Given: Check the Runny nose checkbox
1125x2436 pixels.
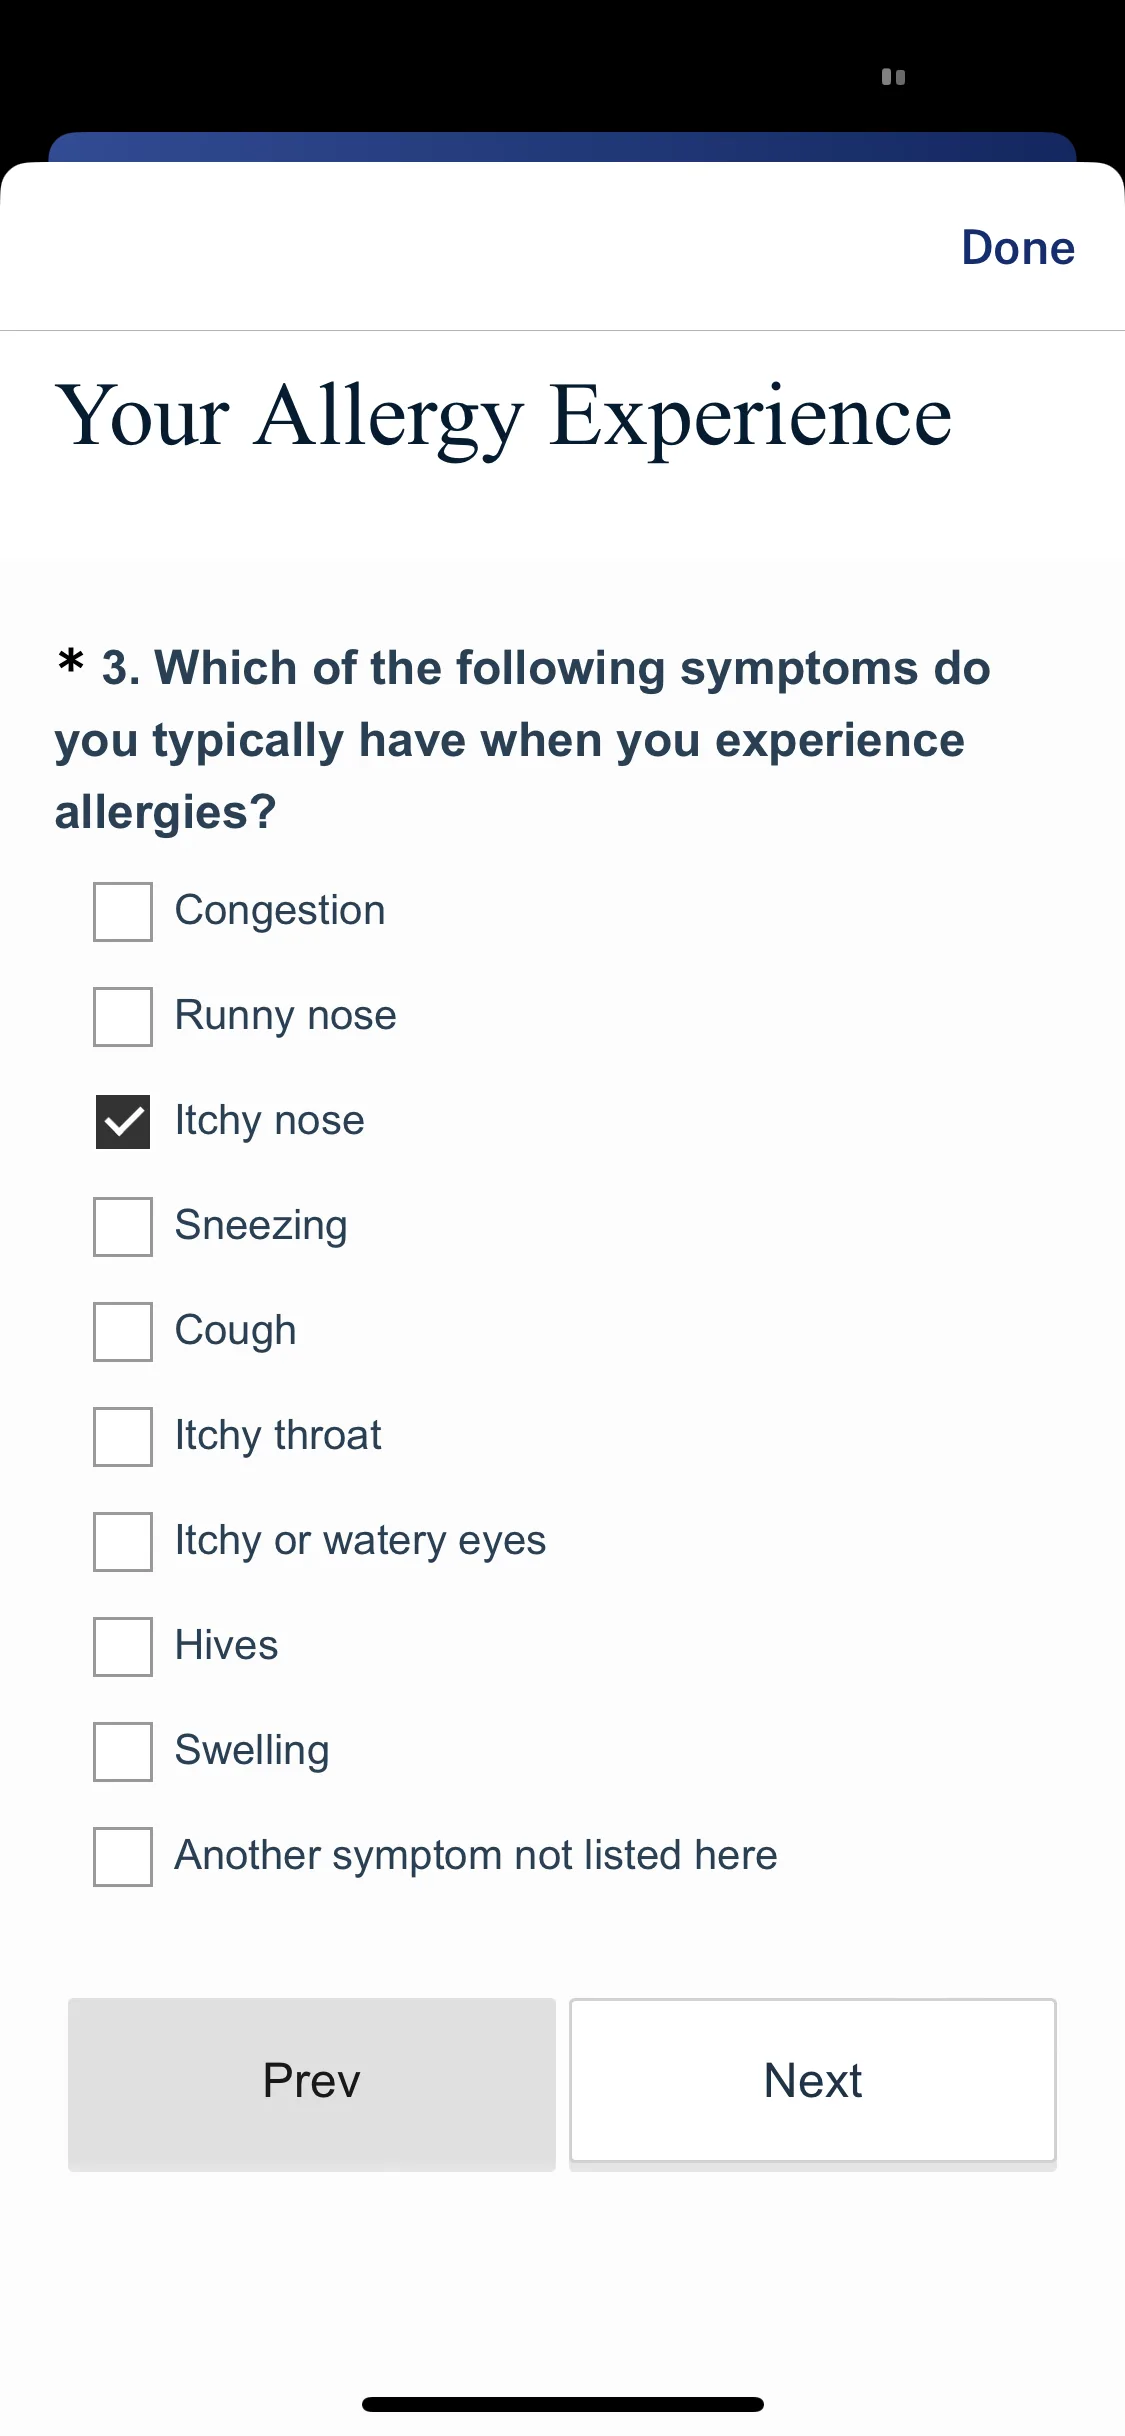Looking at the screenshot, I should (123, 1017).
